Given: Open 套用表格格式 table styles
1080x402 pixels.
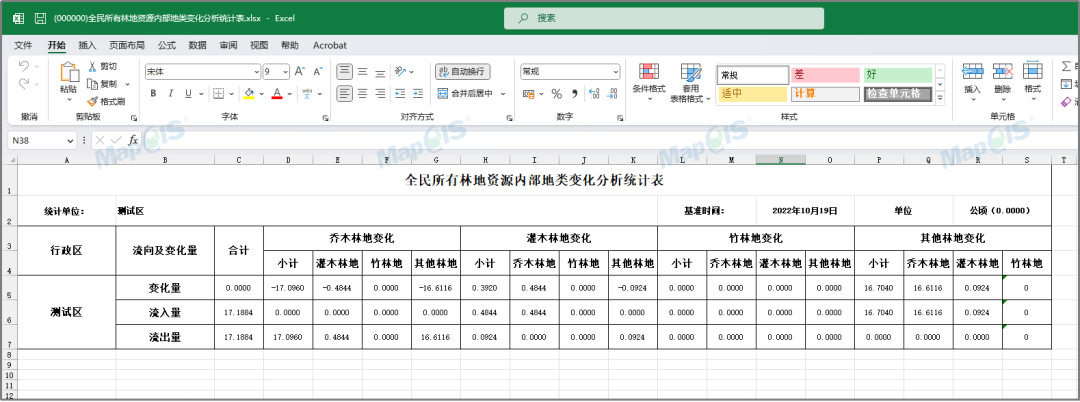Looking at the screenshot, I should 691,83.
